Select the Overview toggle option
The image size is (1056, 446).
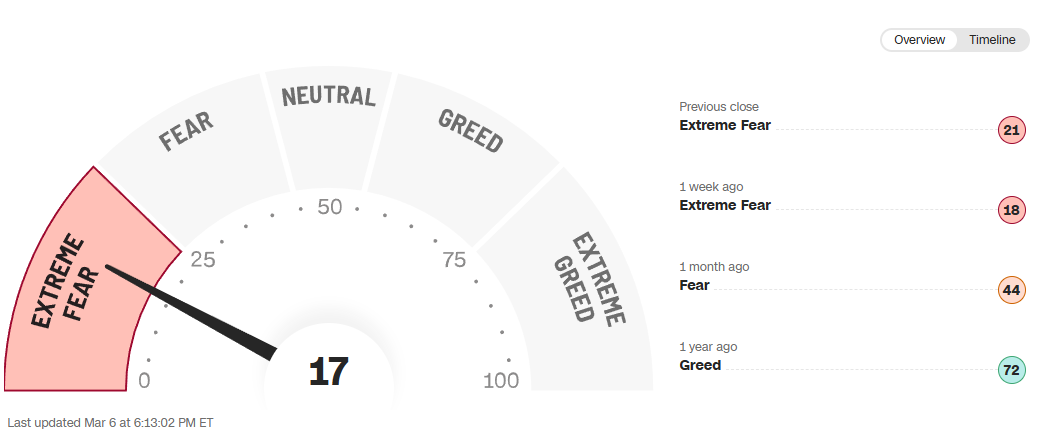tap(919, 40)
